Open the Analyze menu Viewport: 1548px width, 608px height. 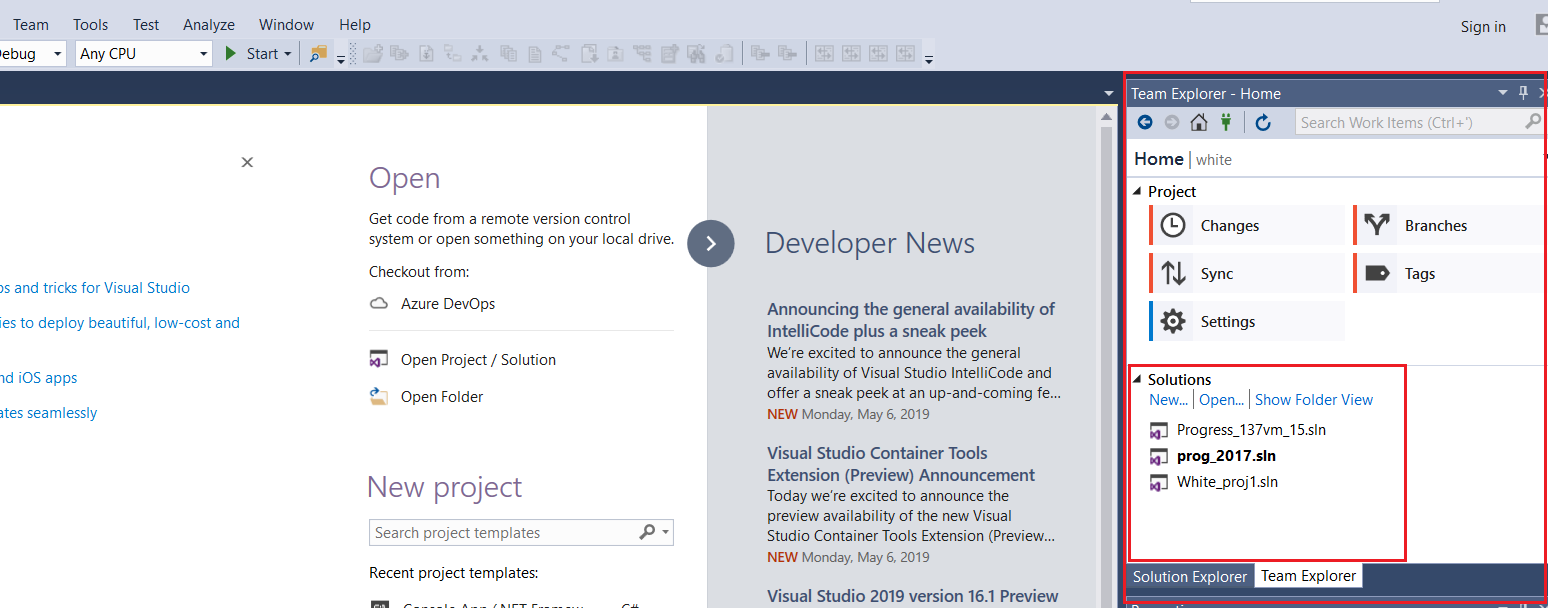209,25
